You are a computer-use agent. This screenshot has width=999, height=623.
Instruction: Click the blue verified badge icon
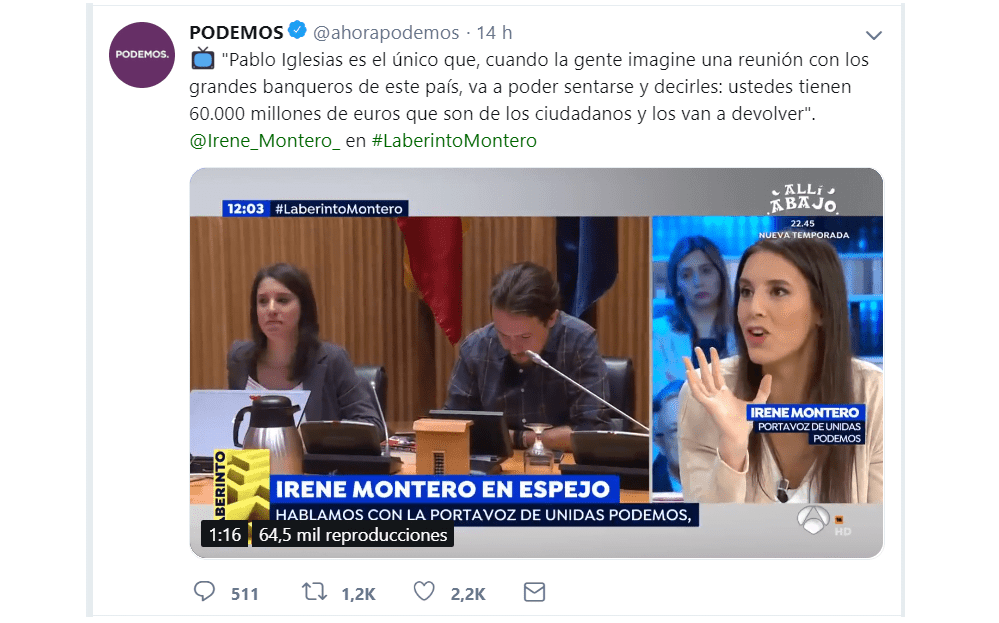tap(298, 30)
